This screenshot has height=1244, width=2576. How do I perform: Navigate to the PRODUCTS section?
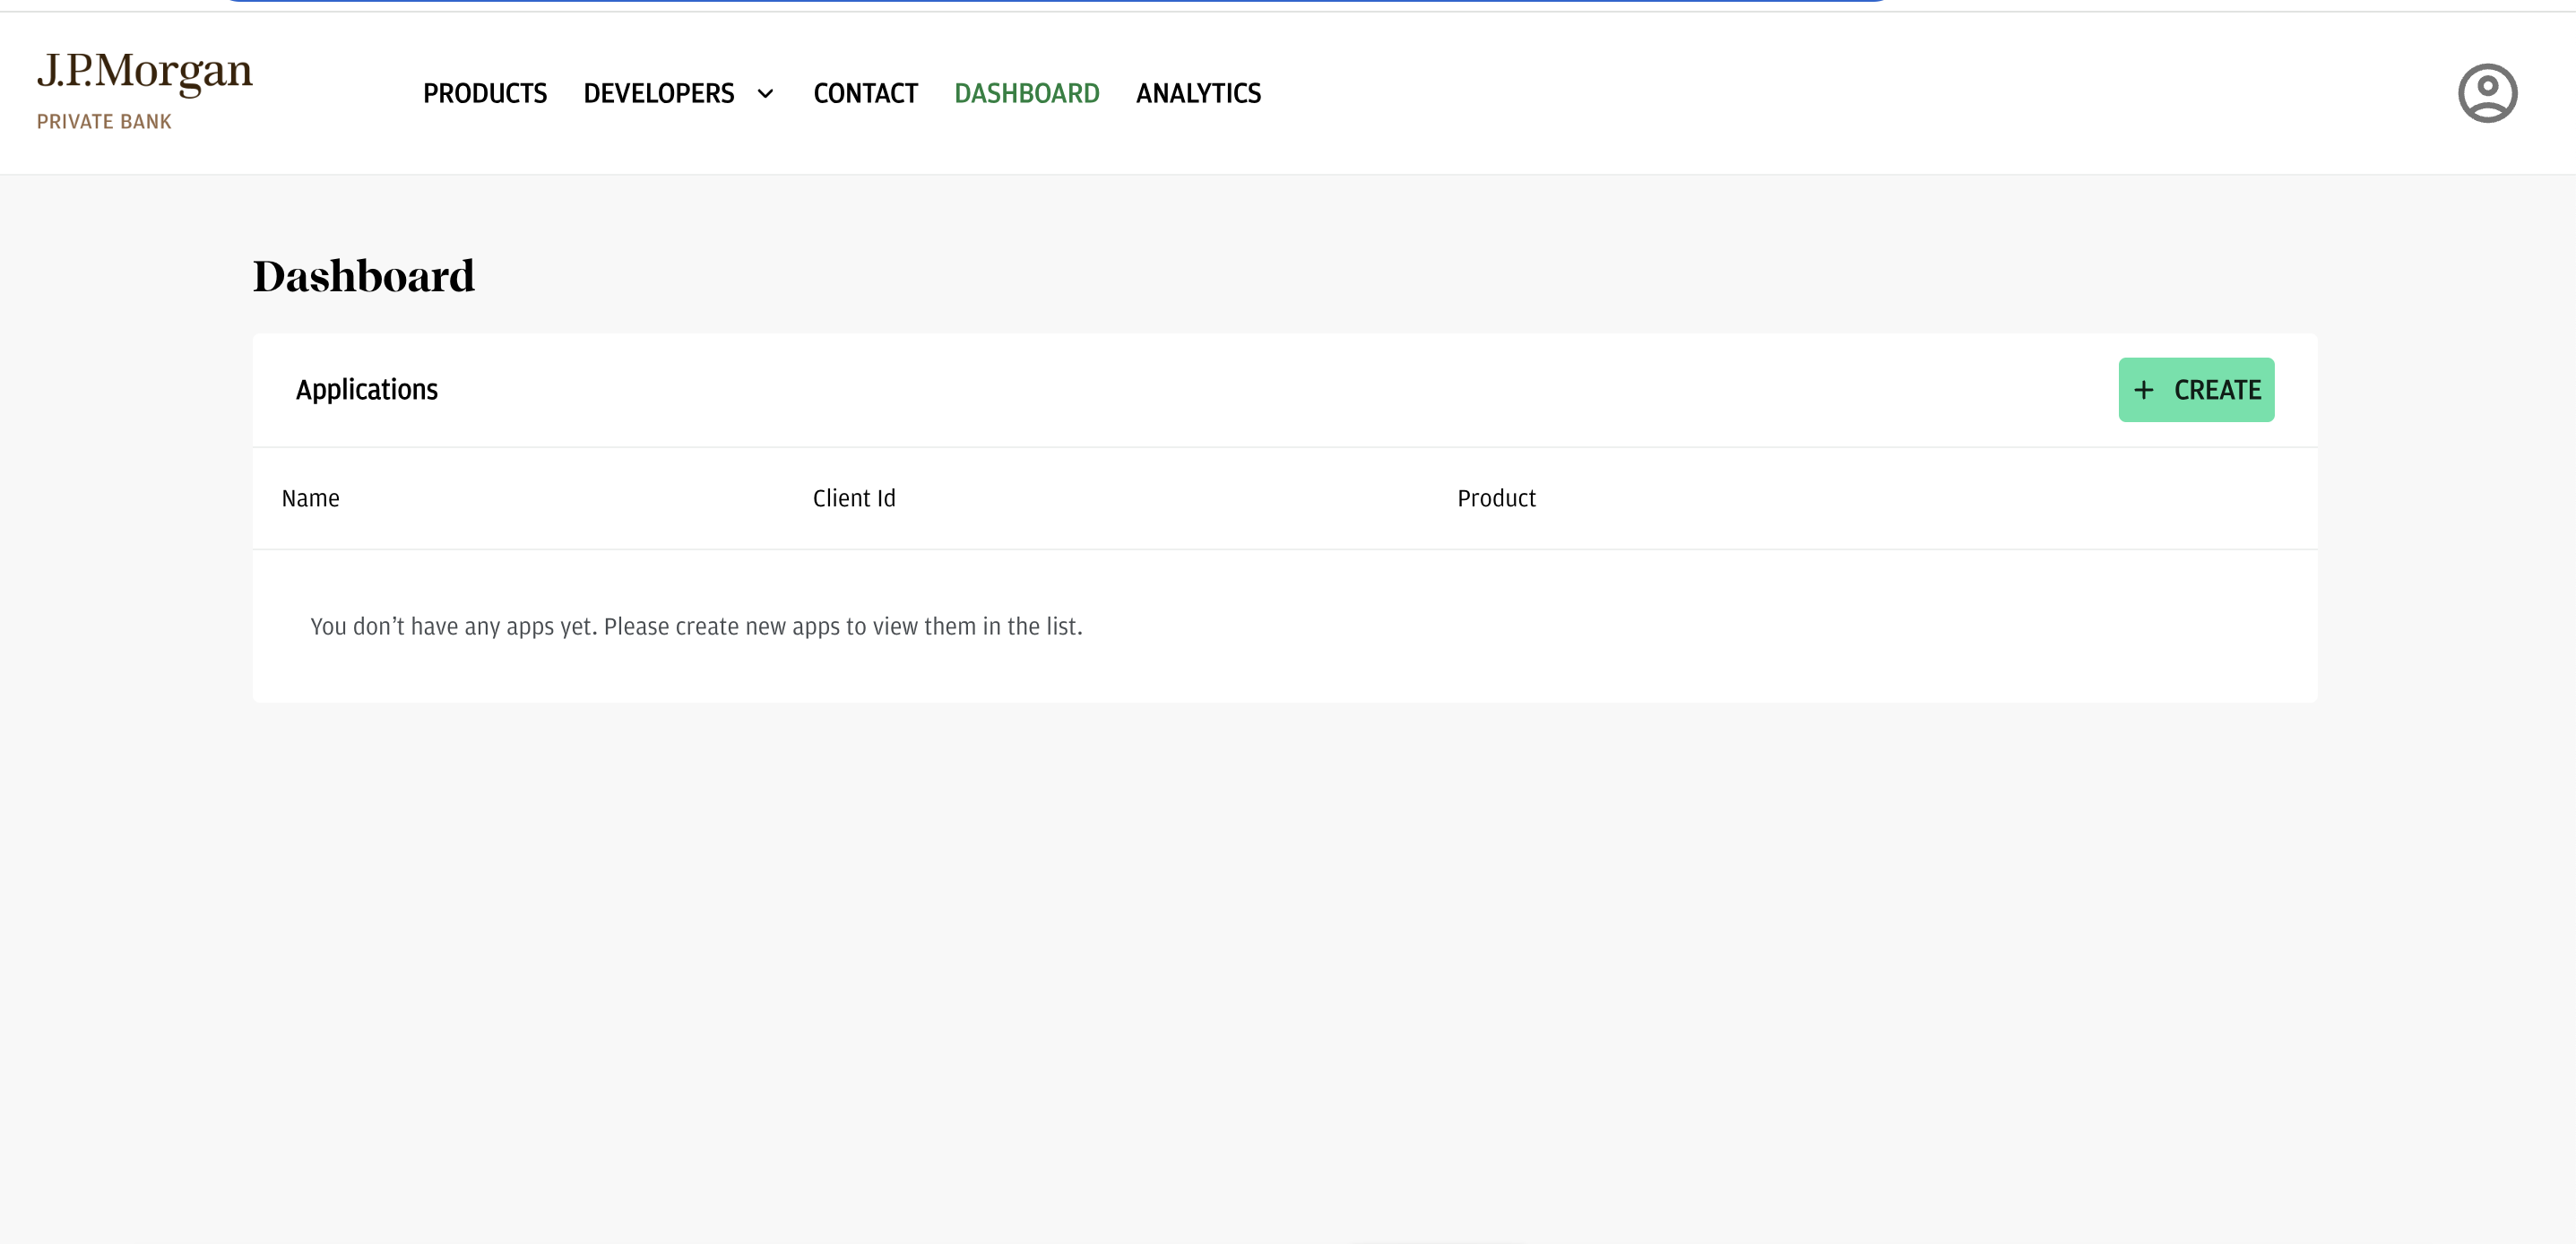pyautogui.click(x=485, y=93)
